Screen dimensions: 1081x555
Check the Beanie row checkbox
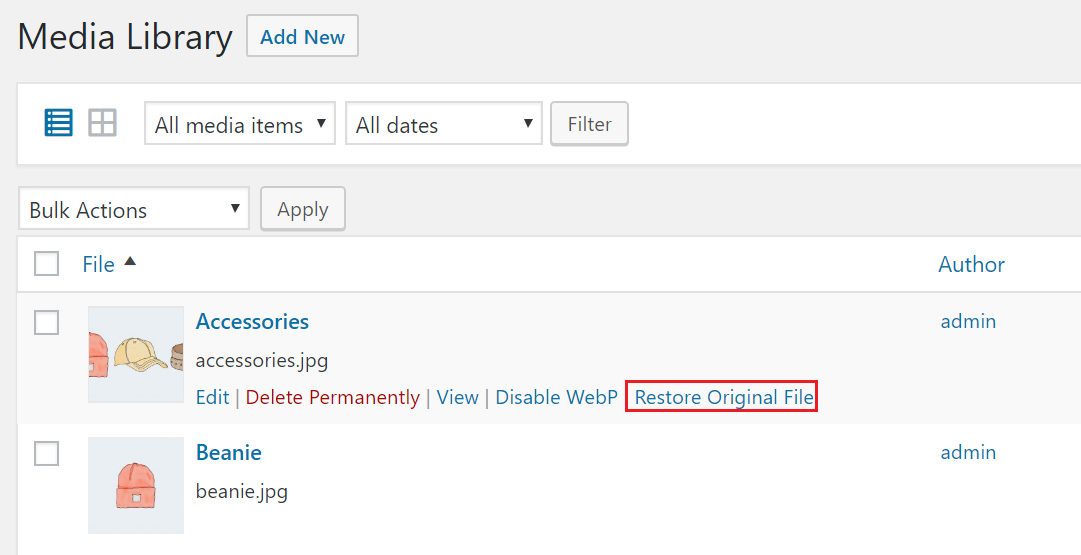[46, 453]
